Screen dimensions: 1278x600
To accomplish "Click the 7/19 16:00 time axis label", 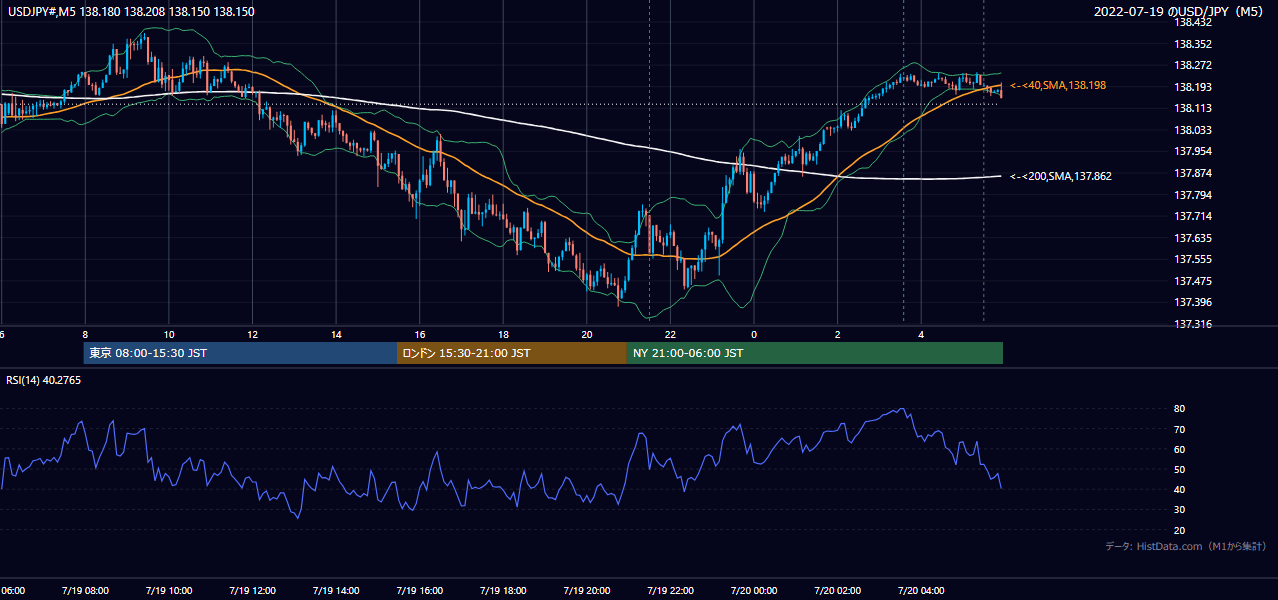I will [x=419, y=591].
